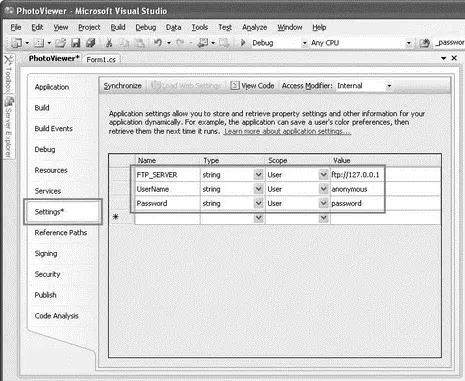Open the Debug menu
Viewport: 465px width, 381px height.
146,27
